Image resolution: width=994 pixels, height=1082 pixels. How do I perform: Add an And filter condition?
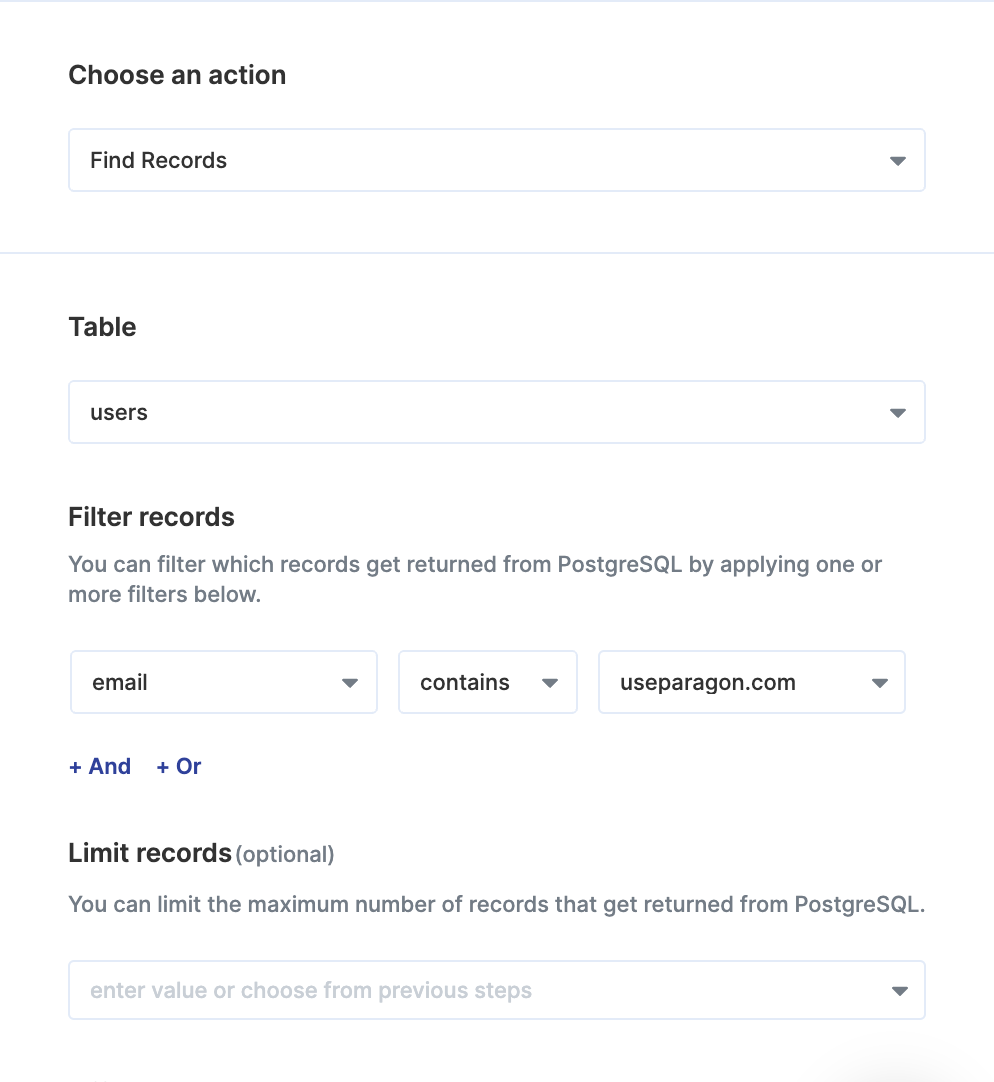click(100, 766)
